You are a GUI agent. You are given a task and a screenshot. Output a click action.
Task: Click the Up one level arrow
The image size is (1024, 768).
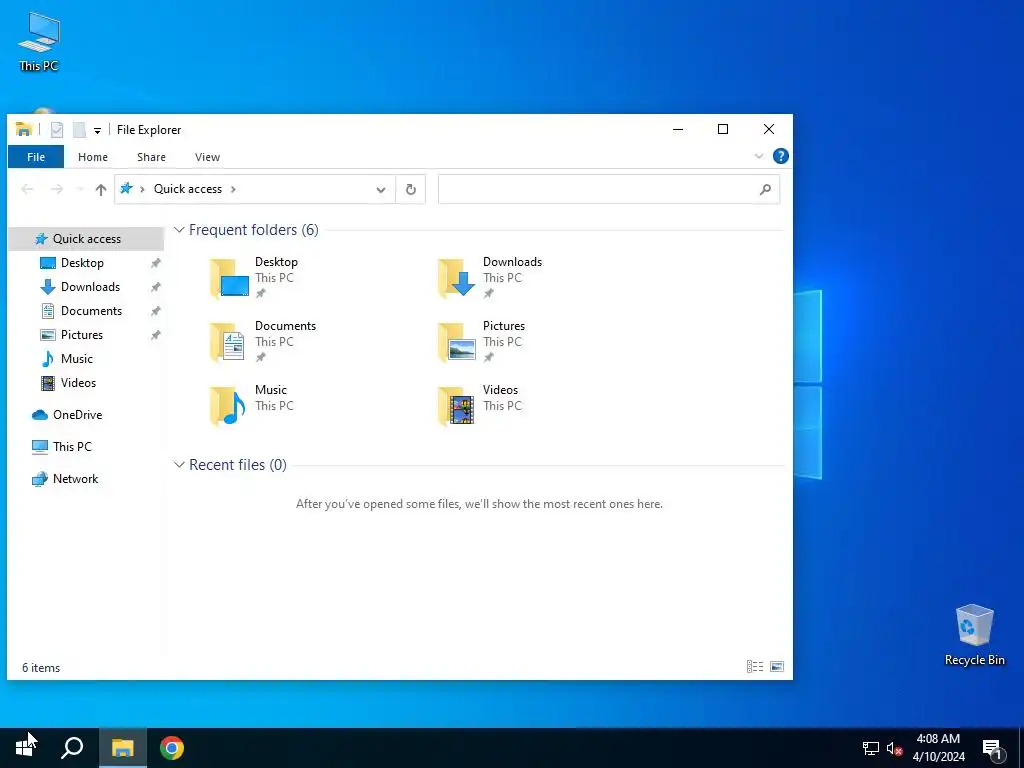tap(101, 189)
